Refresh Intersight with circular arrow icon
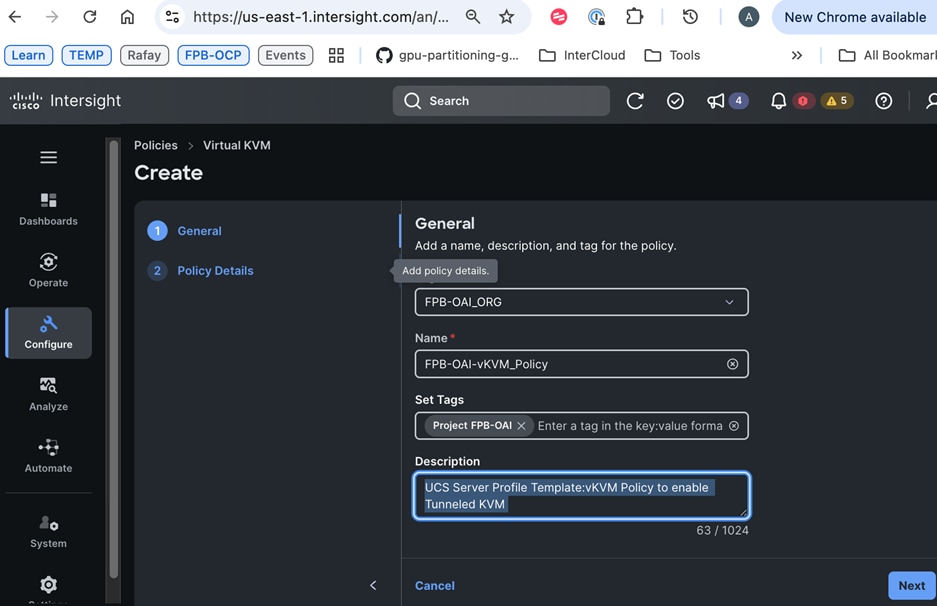Viewport: 937px width, 606px height. click(x=635, y=101)
